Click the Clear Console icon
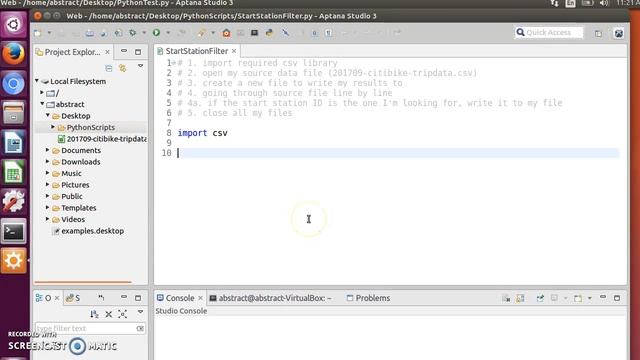This screenshot has height=360, width=640. pyautogui.click(x=506, y=298)
